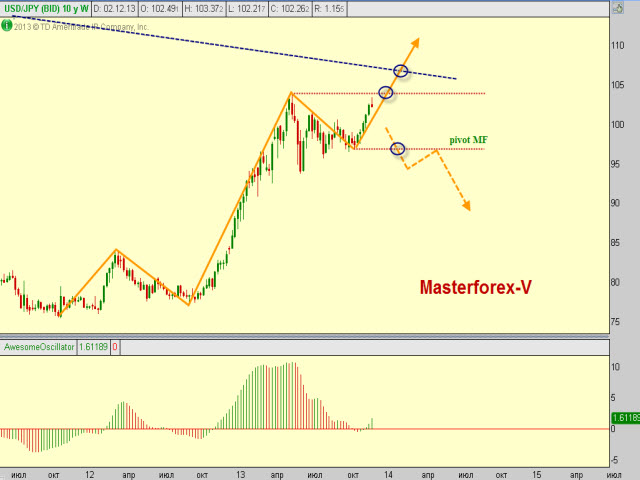Viewport: 640px width, 480px height.
Task: Click the oscillator value 1.61189 in header
Action: tap(93, 347)
